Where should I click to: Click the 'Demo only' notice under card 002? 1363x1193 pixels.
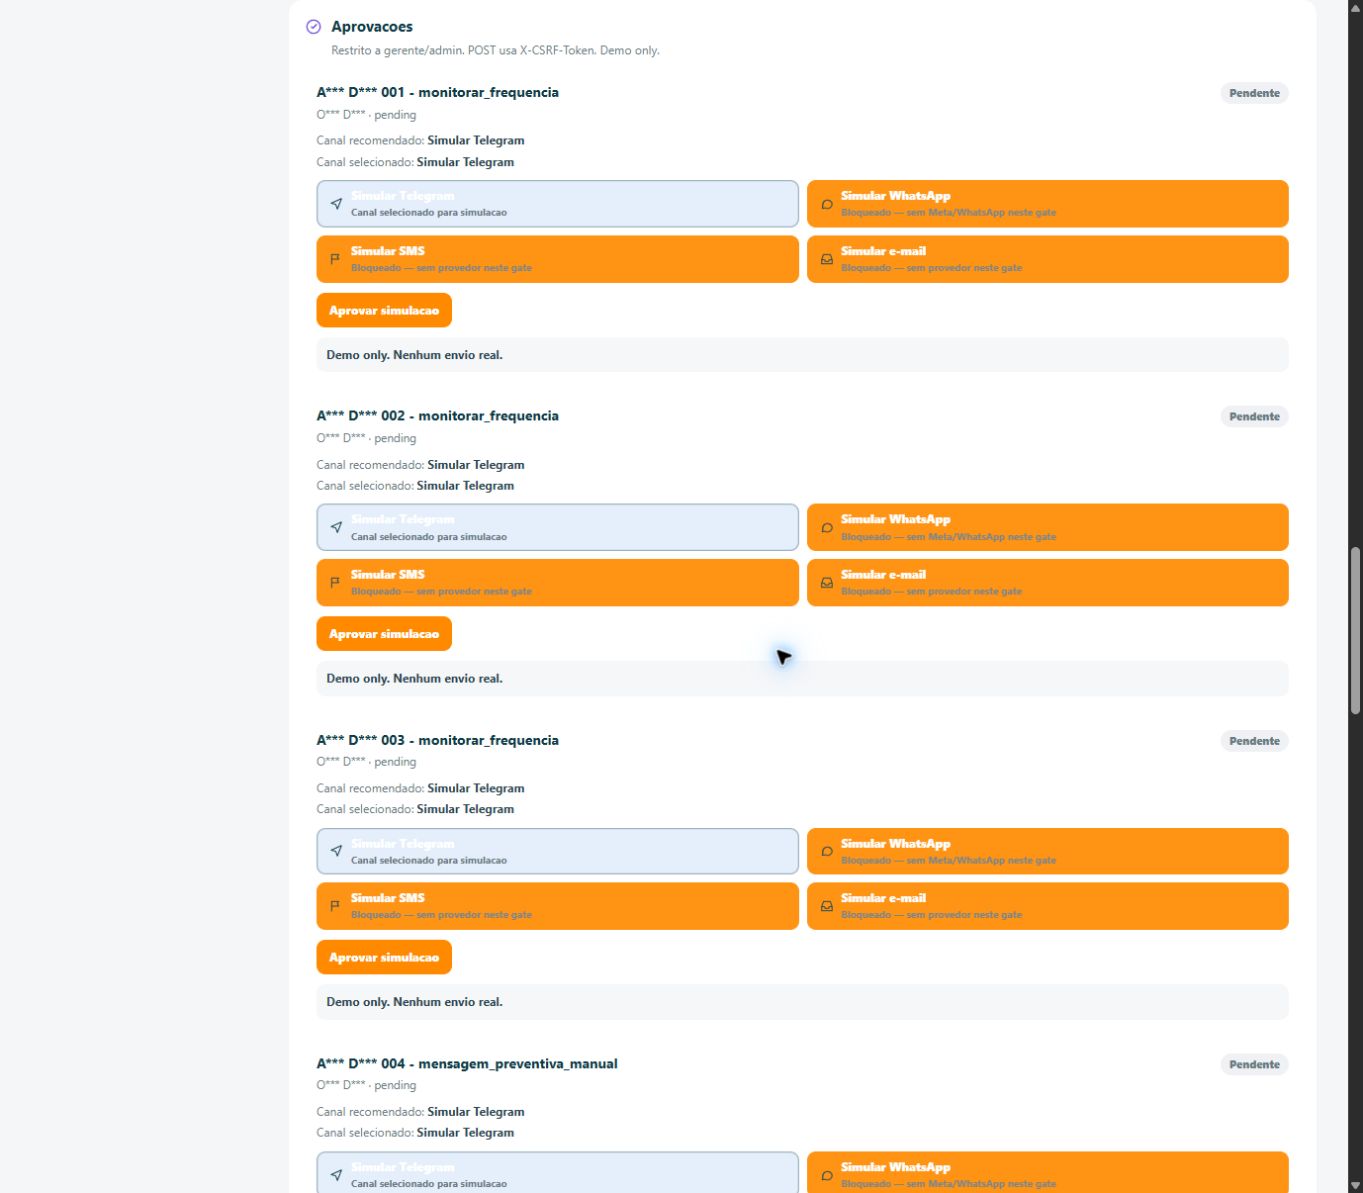click(x=802, y=679)
